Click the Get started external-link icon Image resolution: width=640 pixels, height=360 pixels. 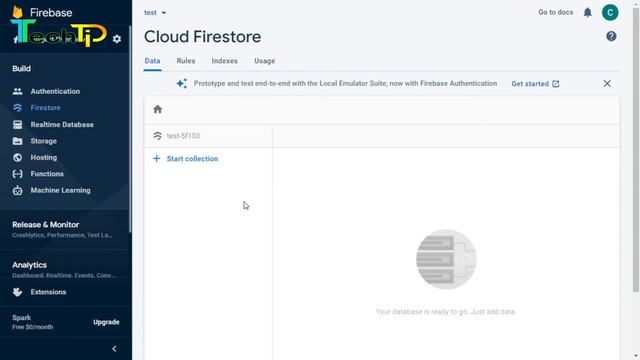[556, 84]
